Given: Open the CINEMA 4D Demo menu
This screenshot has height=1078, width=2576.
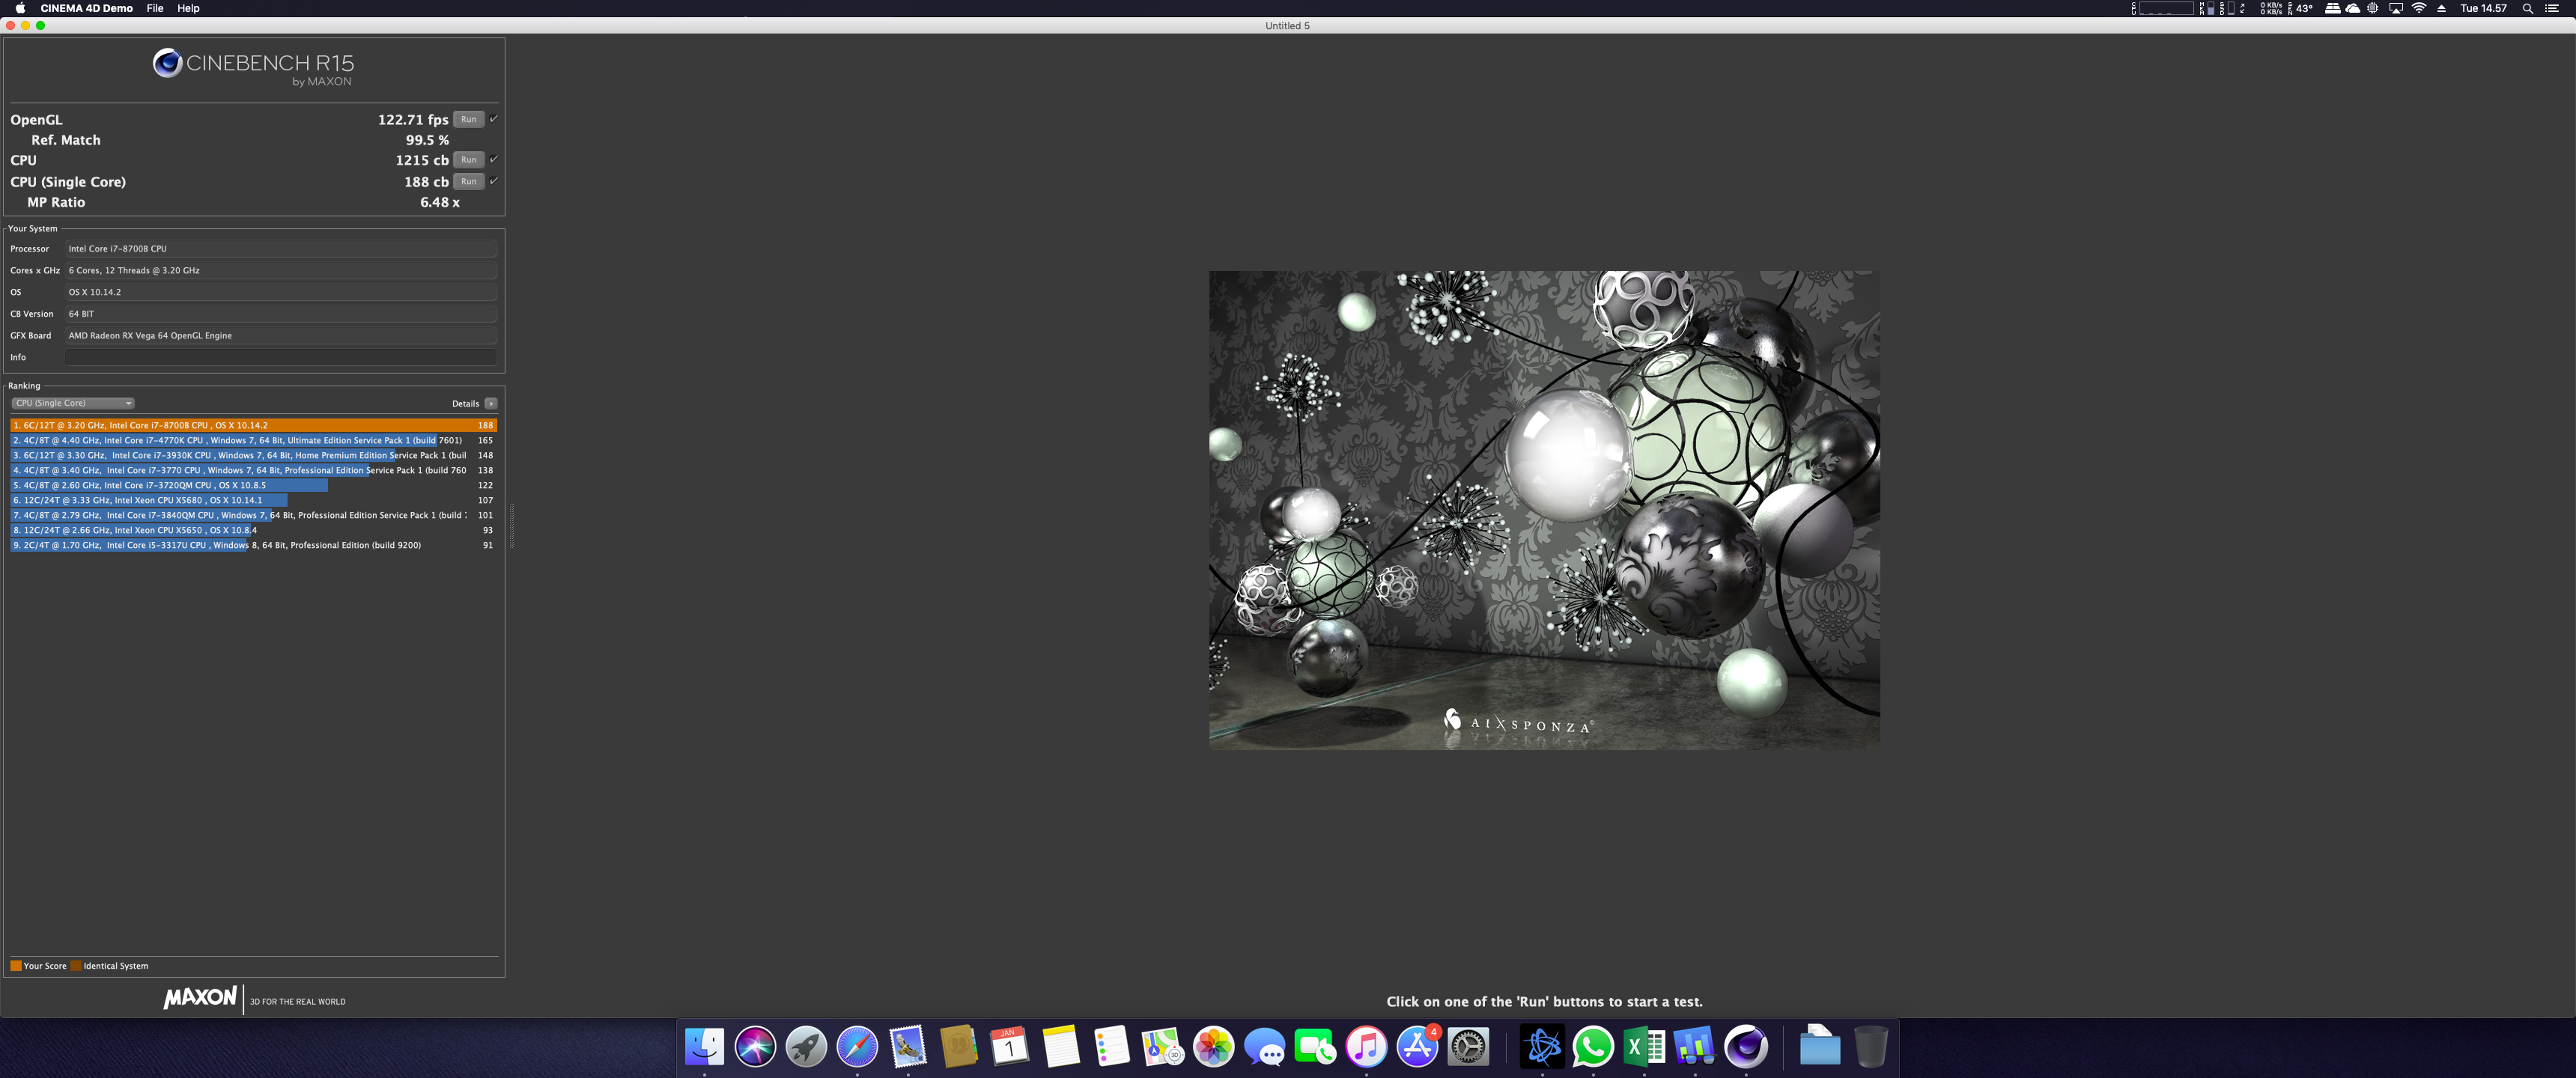Looking at the screenshot, I should point(86,8).
